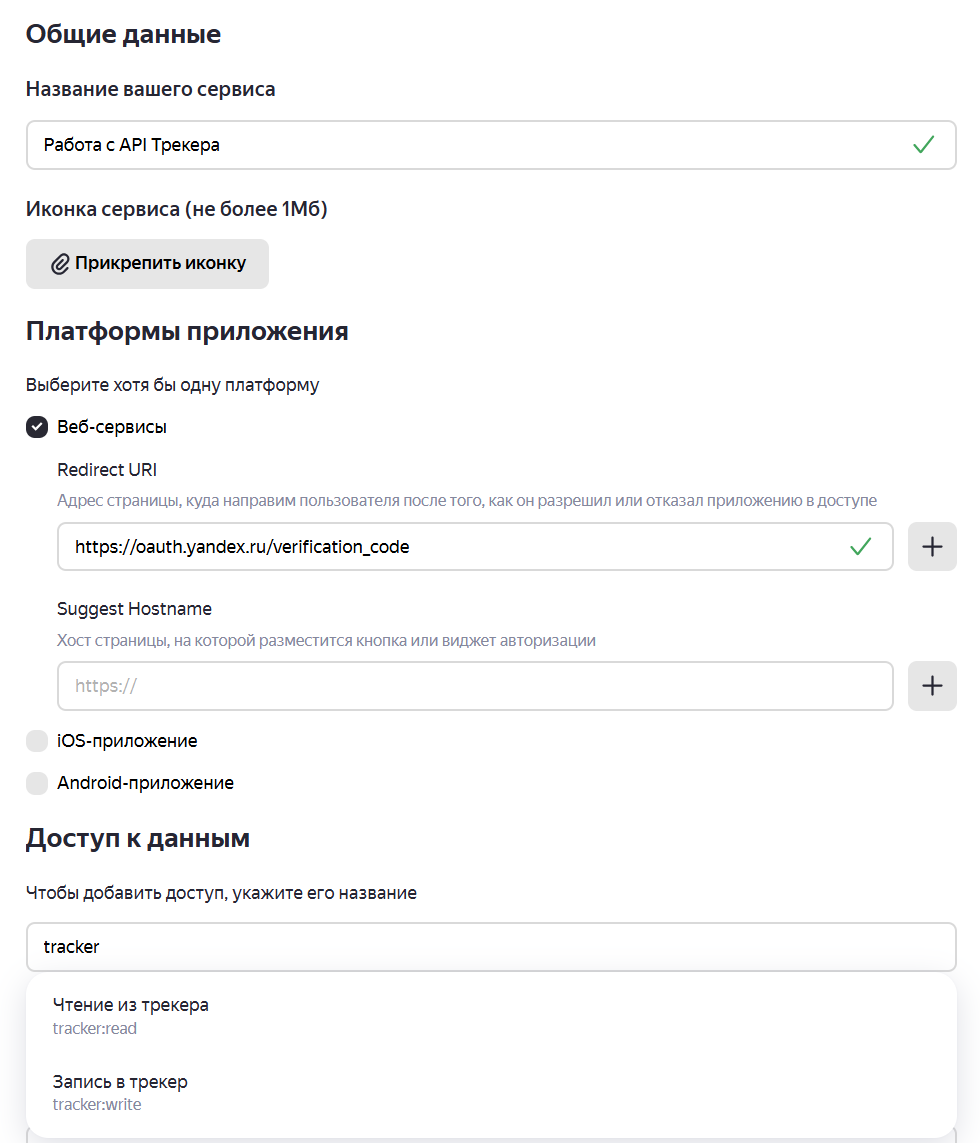Viewport: 980px width, 1143px height.
Task: Click green checkmark in Redirect URI field
Action: coord(861,546)
